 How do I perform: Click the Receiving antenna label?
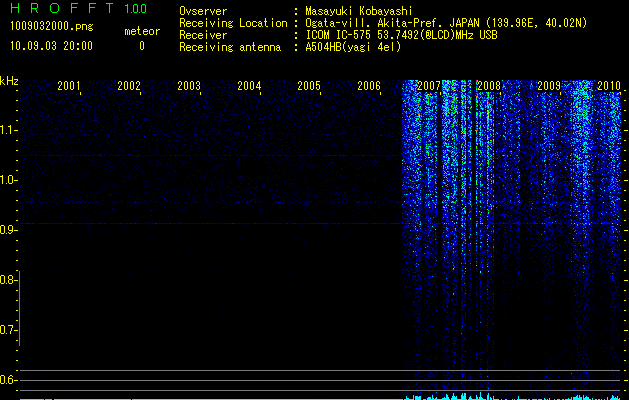coord(230,47)
